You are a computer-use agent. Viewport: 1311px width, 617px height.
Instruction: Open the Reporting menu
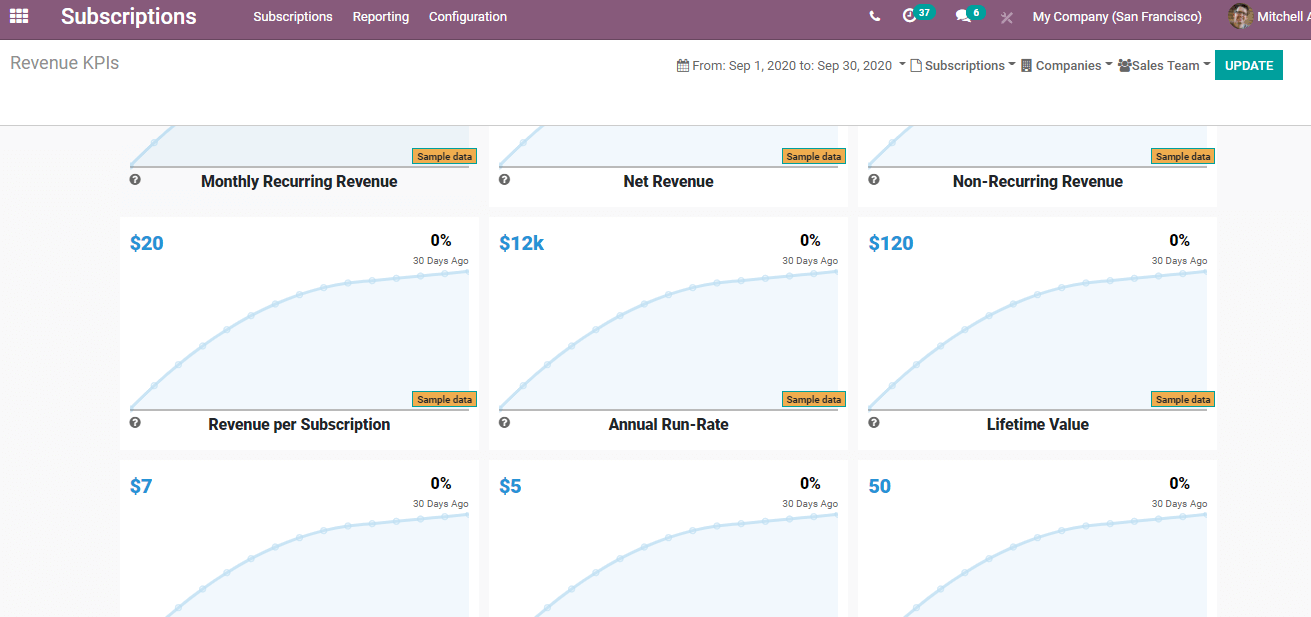coord(381,17)
